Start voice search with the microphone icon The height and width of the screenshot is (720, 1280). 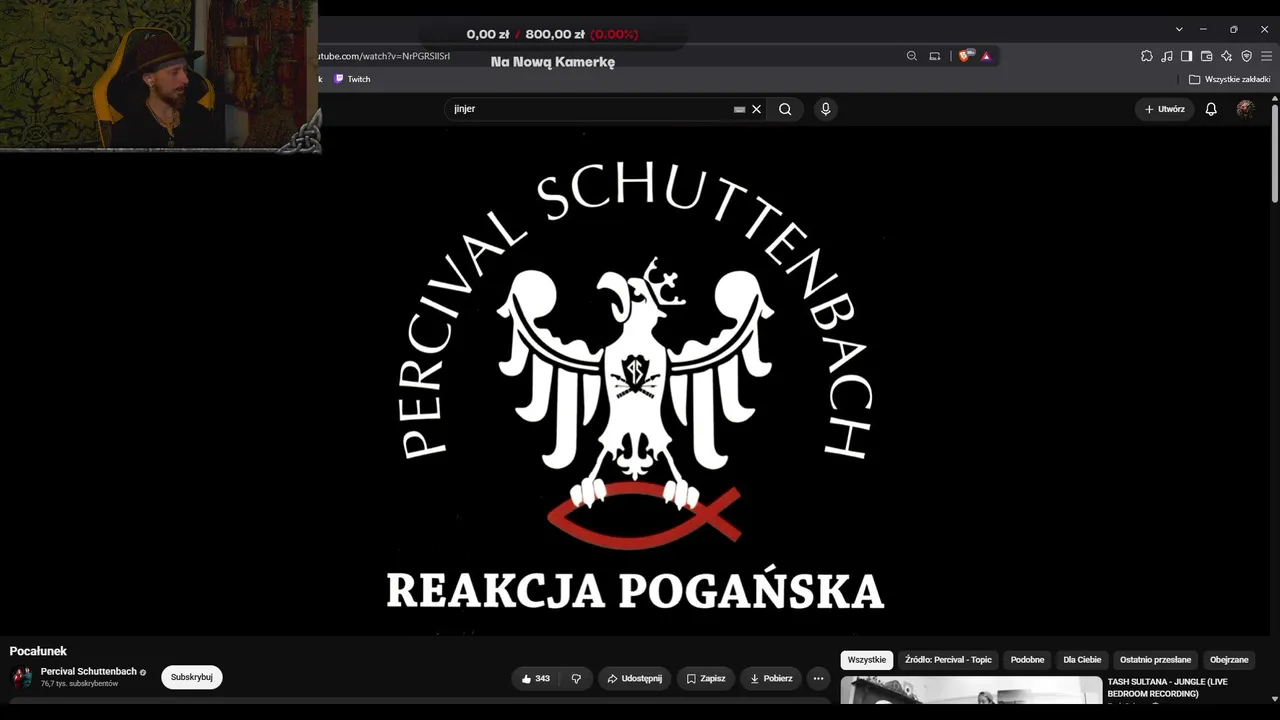click(x=825, y=109)
